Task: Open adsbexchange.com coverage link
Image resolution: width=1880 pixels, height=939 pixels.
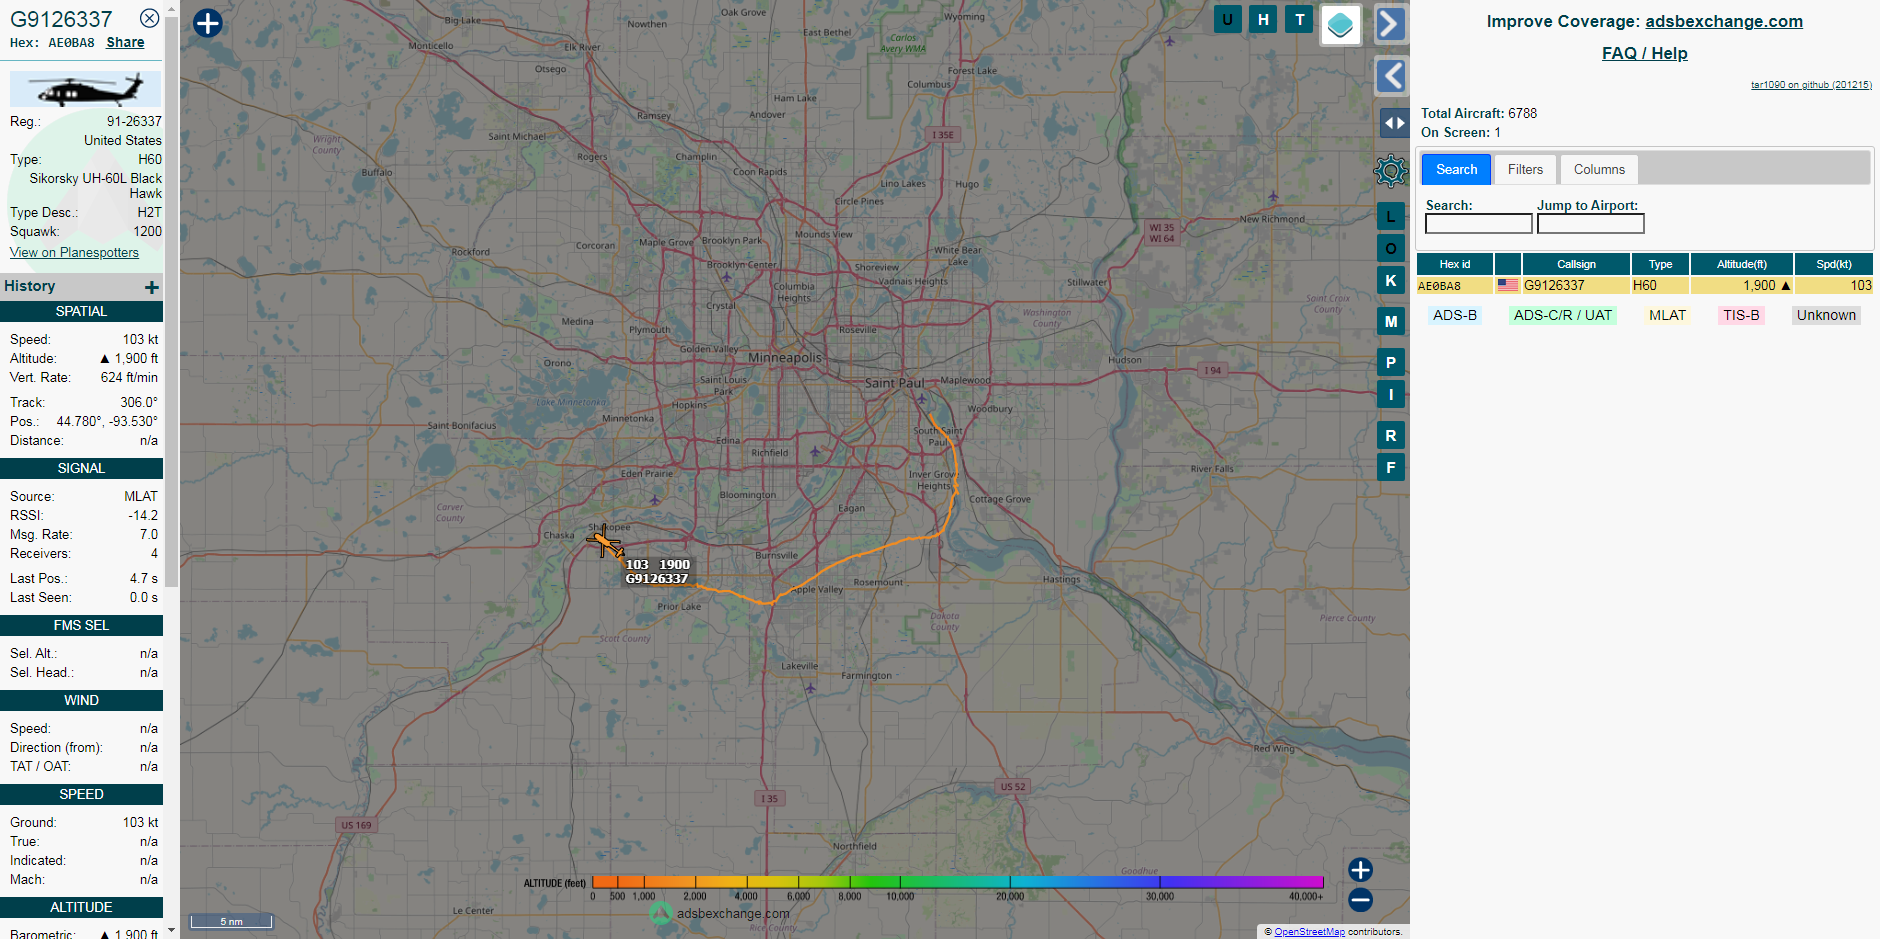Action: click(1724, 21)
